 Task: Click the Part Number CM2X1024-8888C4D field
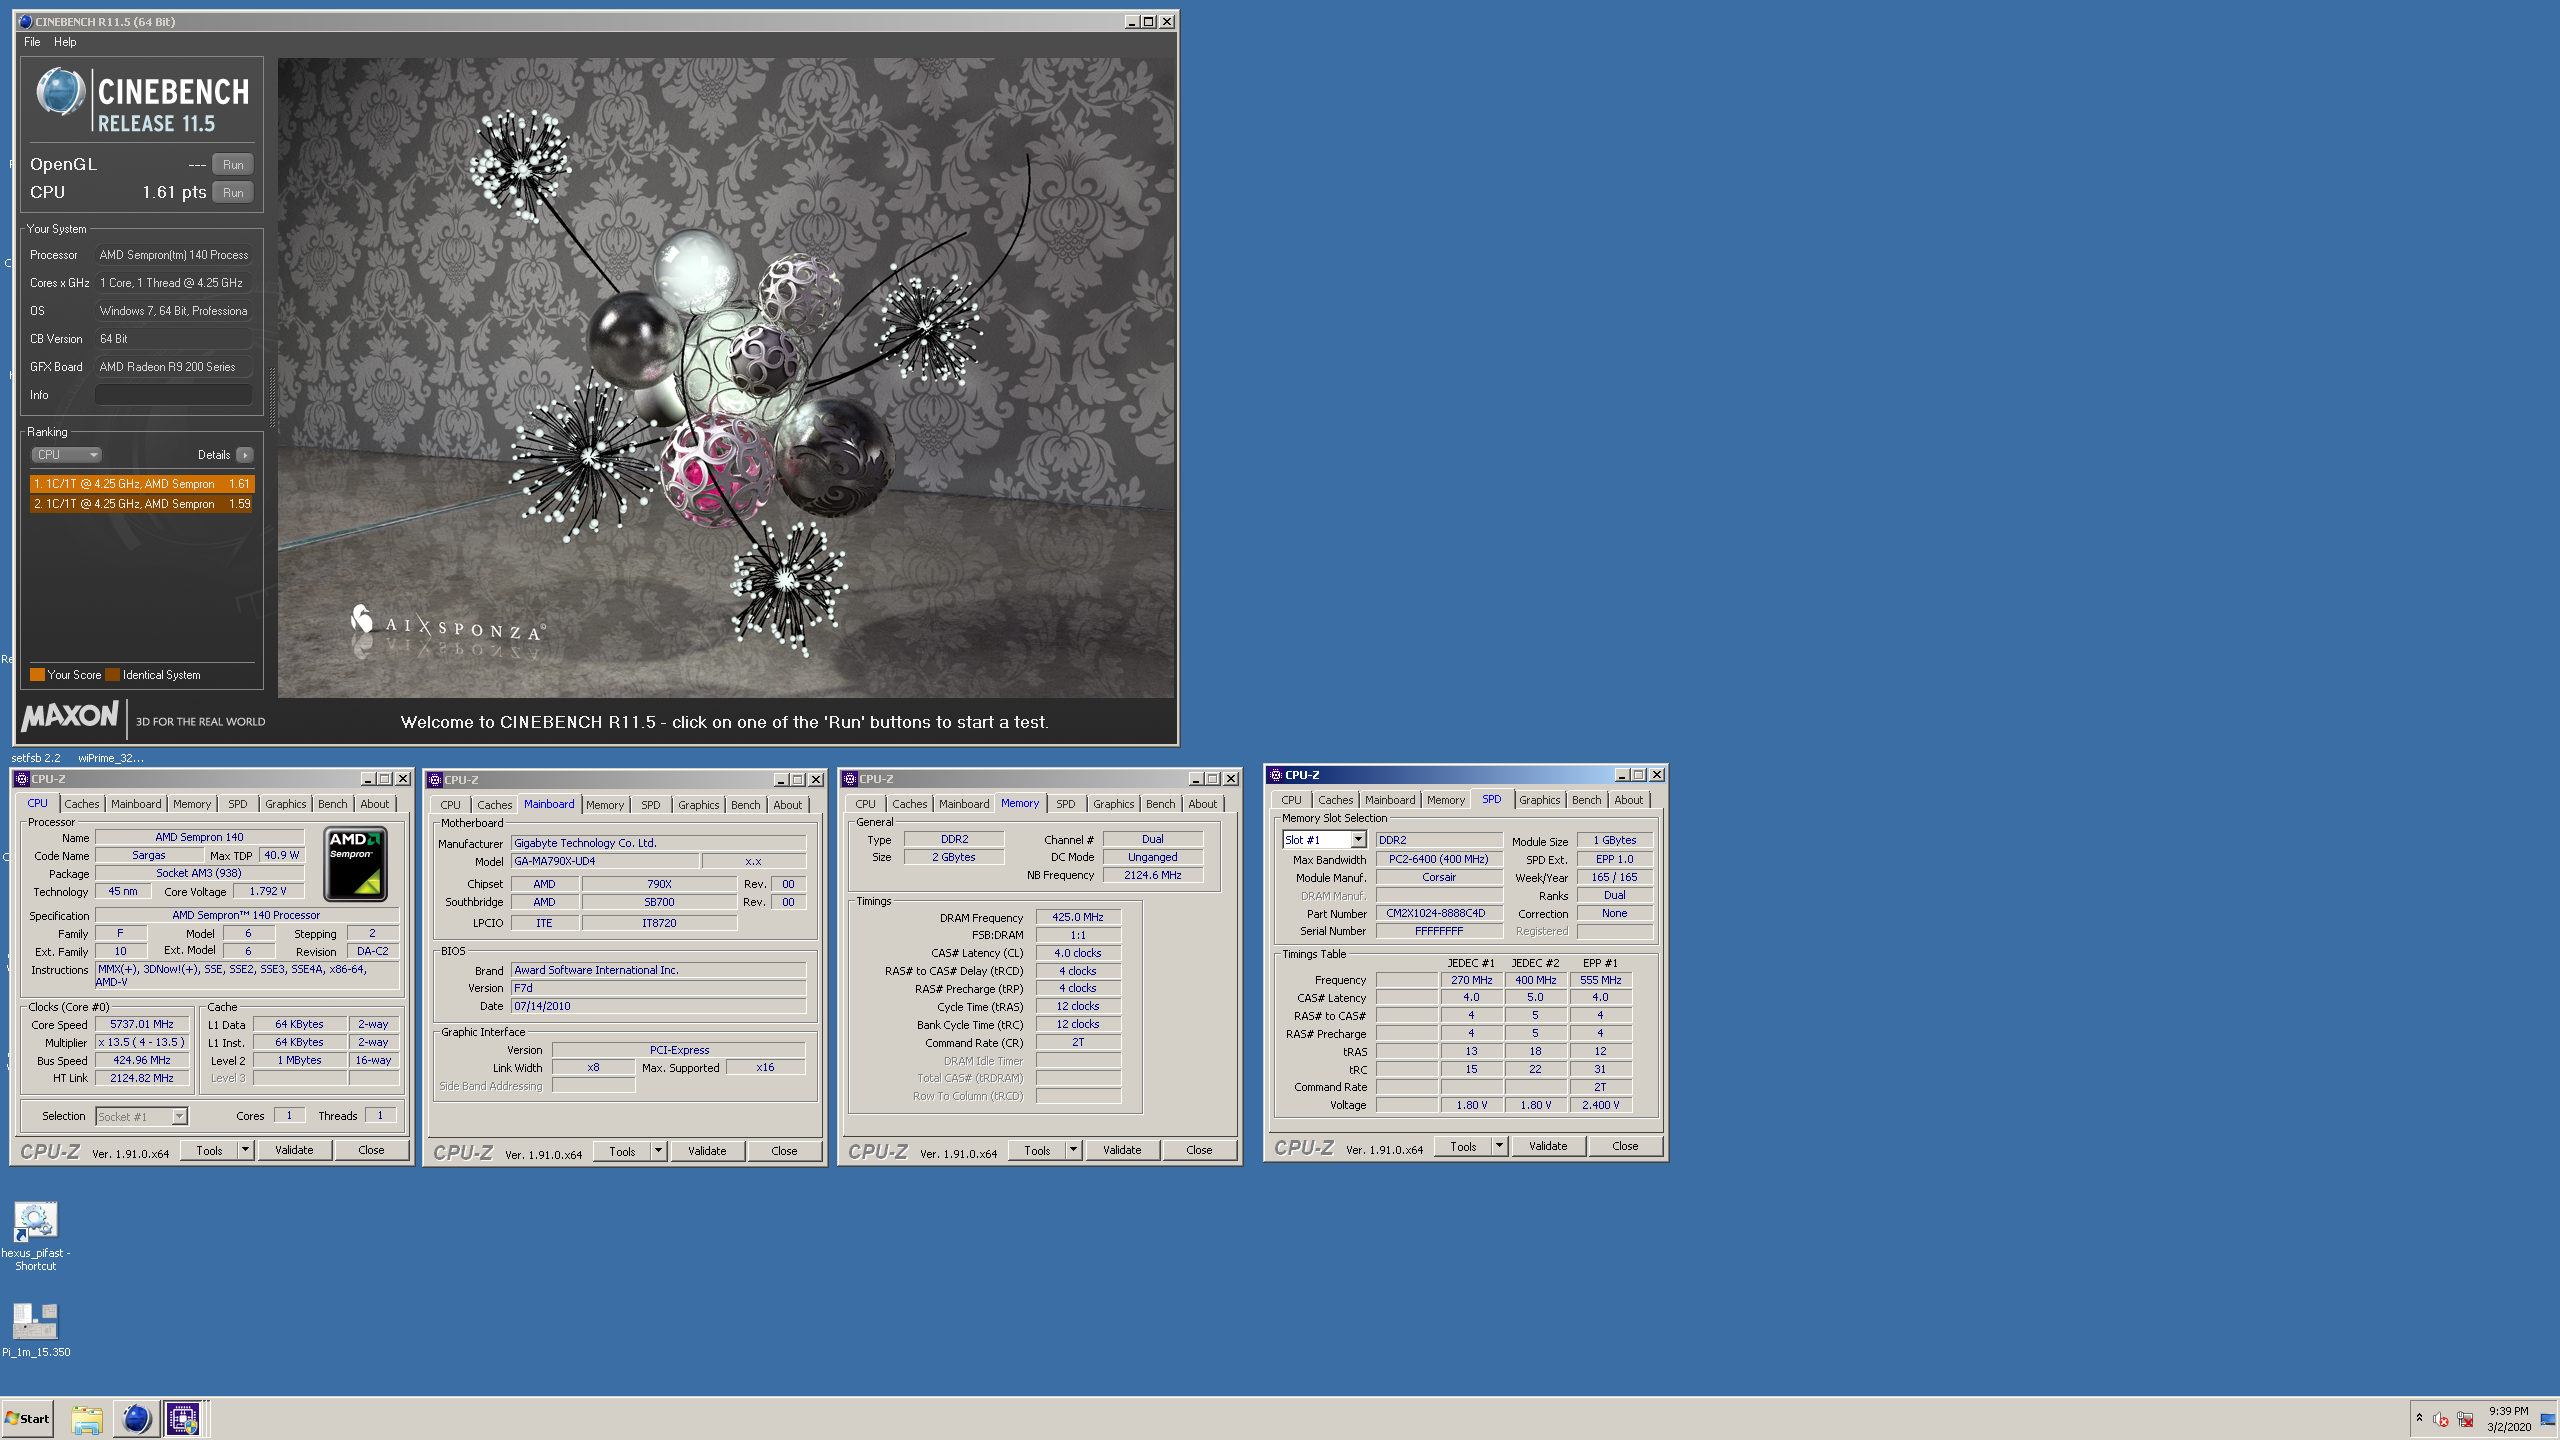click(x=1438, y=913)
